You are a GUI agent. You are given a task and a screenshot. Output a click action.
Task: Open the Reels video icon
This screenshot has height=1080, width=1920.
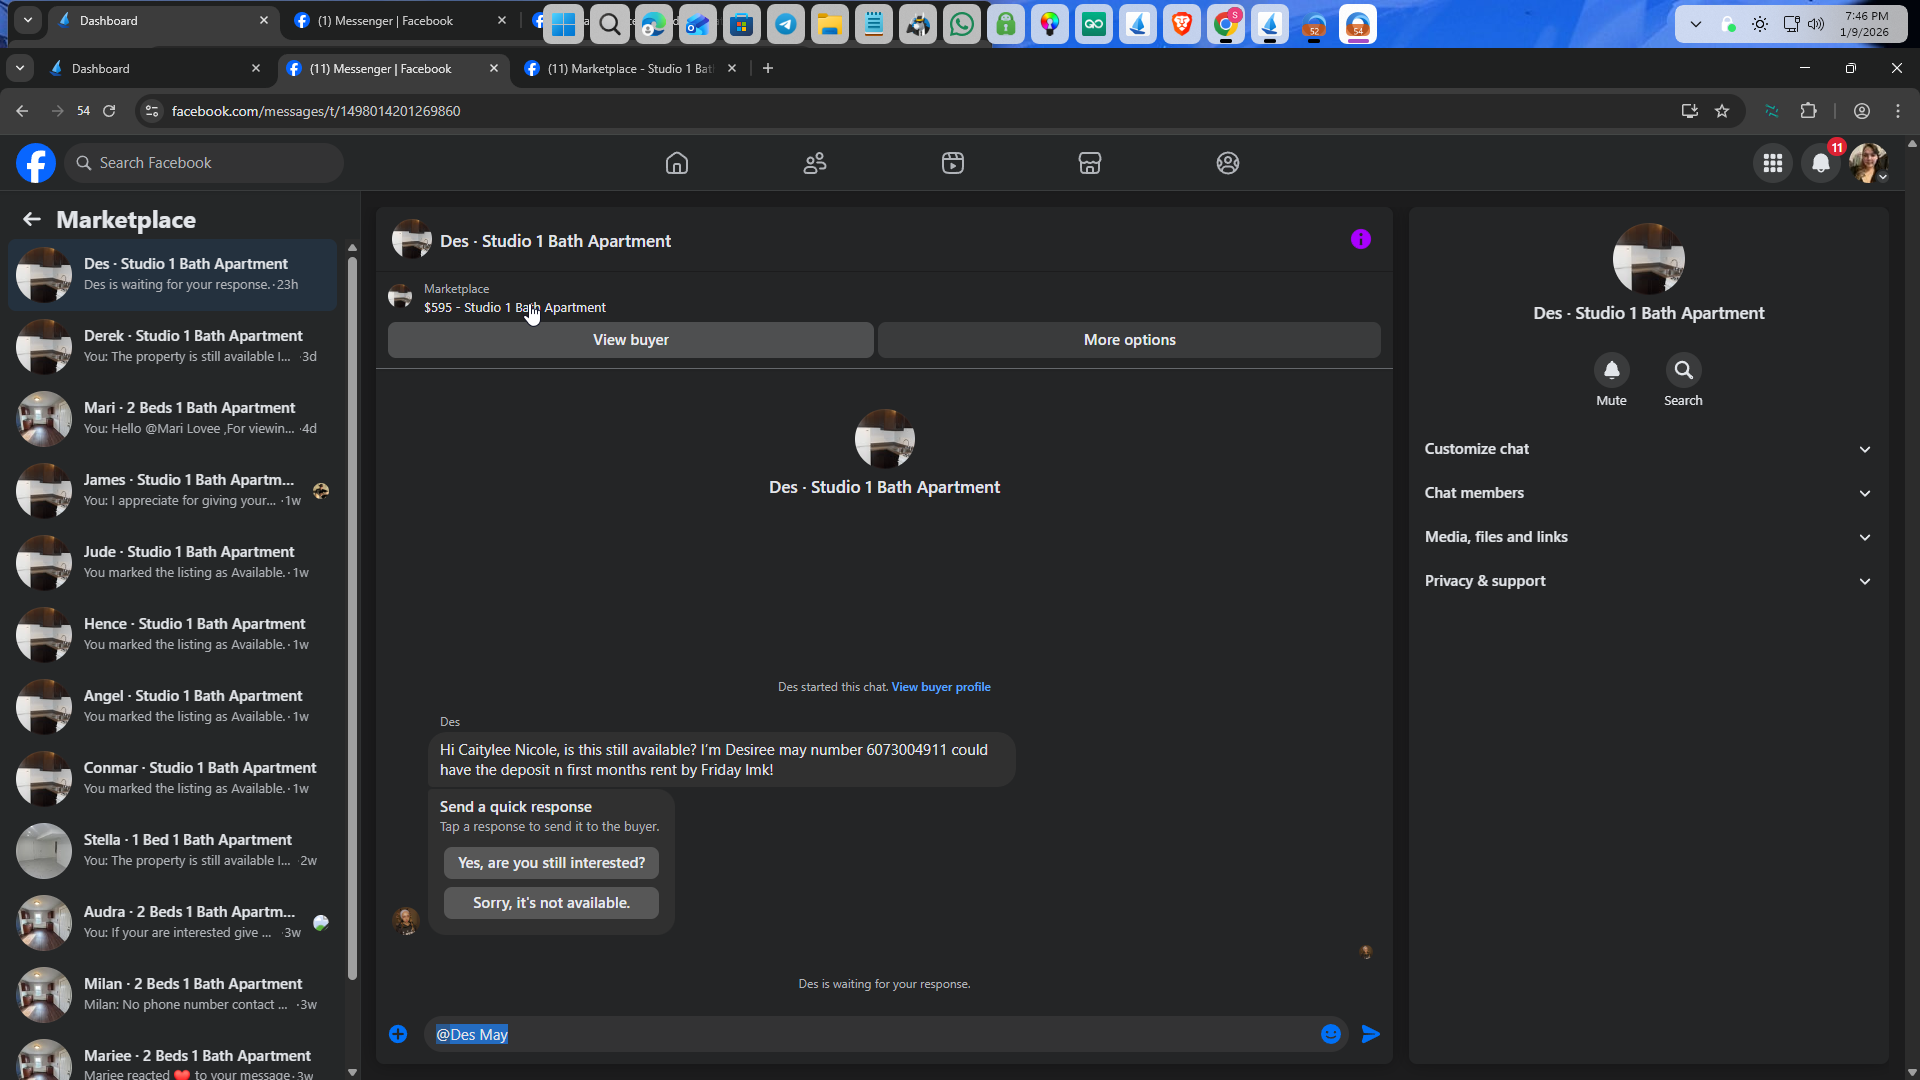952,163
